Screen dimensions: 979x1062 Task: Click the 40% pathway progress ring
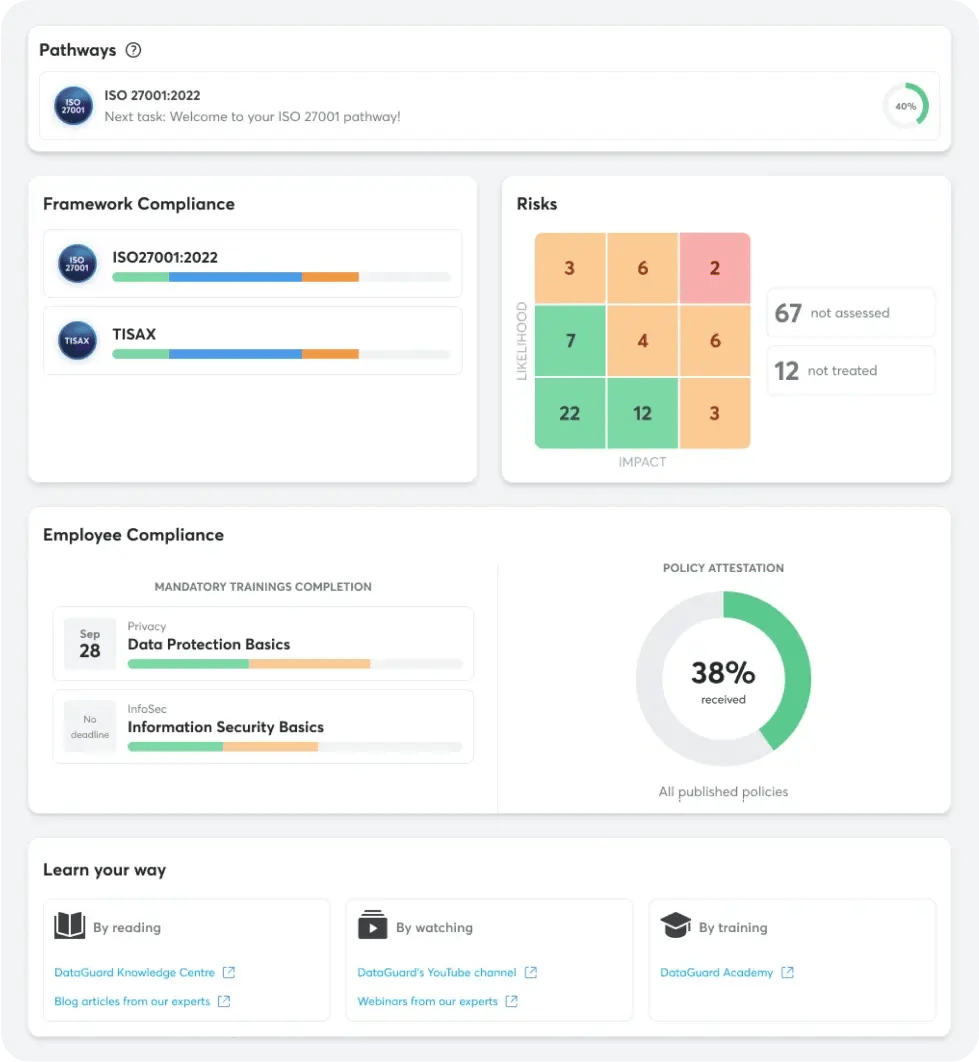(x=905, y=105)
